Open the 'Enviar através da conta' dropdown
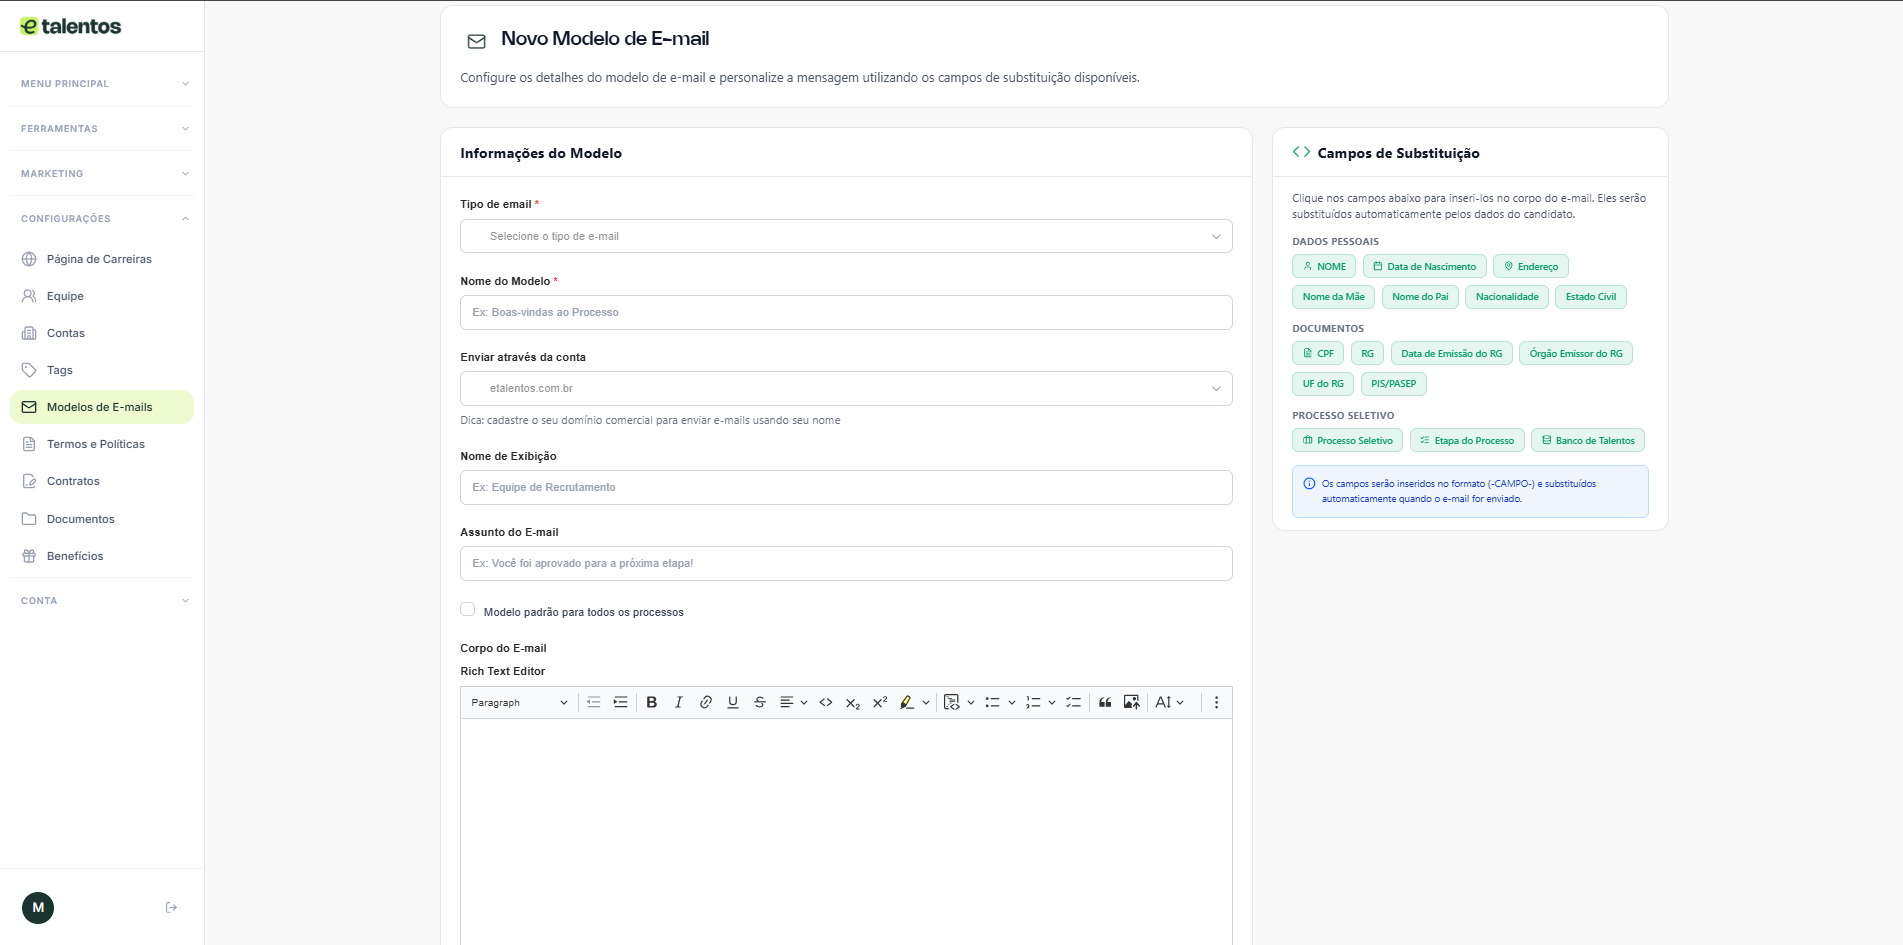Screen dimensions: 1903x945 click(x=845, y=389)
